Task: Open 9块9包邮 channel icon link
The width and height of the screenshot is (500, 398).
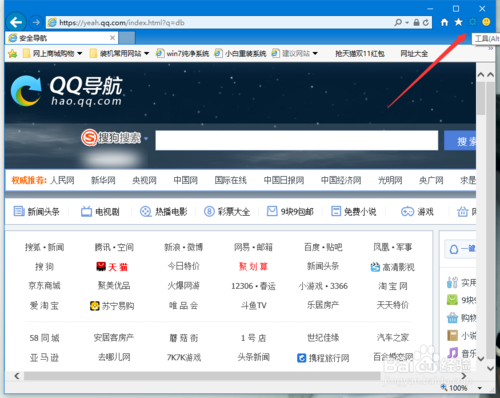Action: (290, 211)
